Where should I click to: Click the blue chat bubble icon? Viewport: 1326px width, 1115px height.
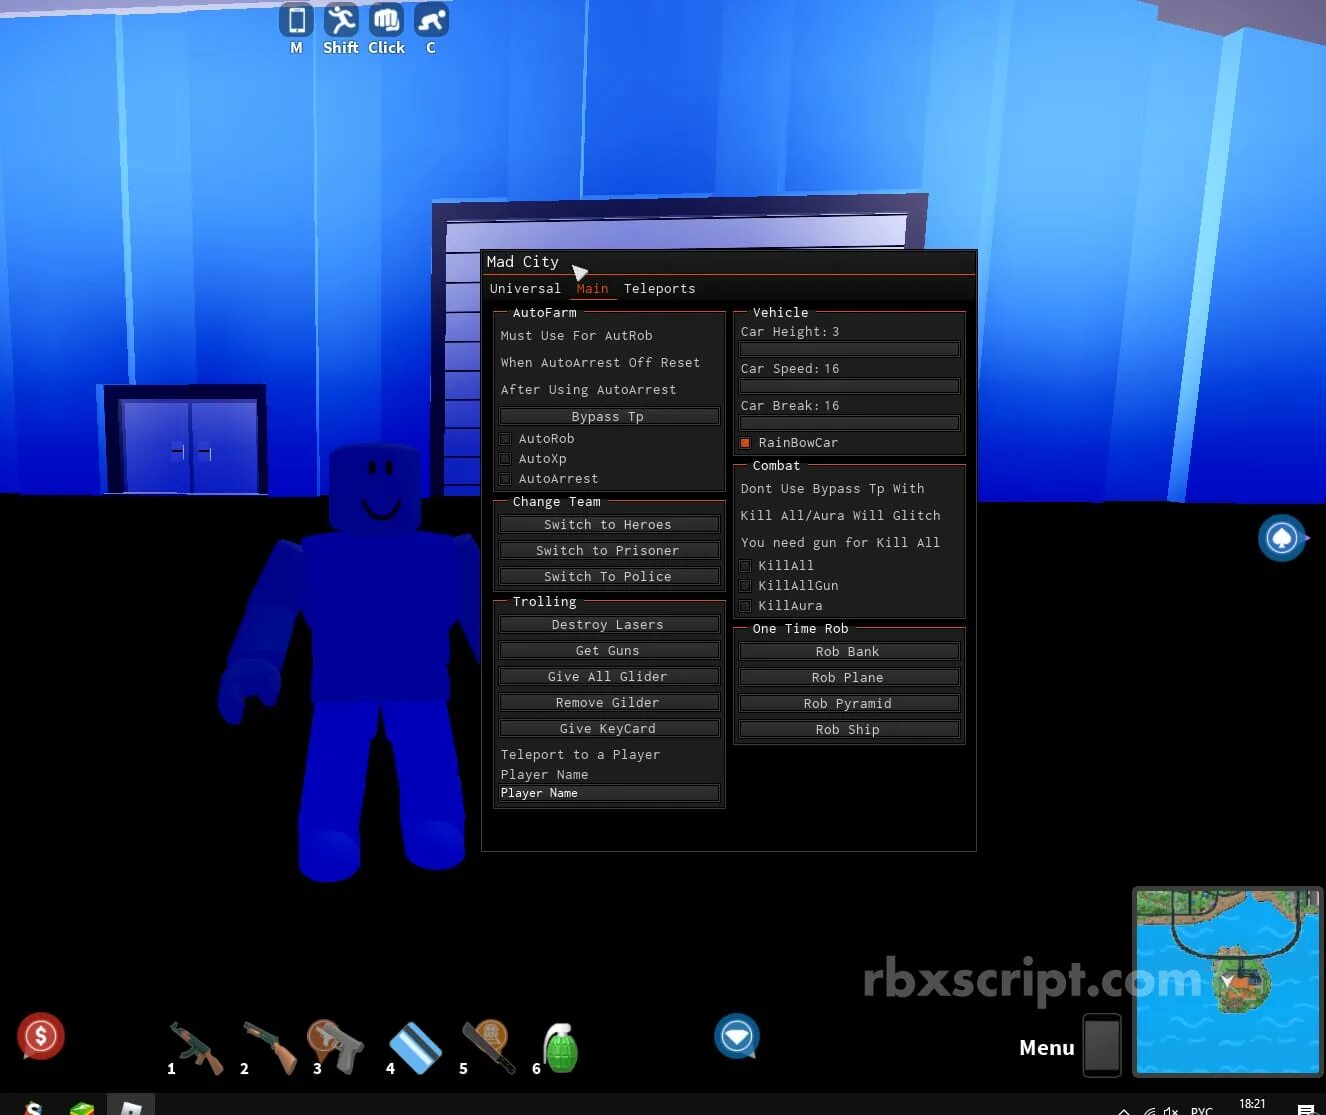pos(737,1036)
